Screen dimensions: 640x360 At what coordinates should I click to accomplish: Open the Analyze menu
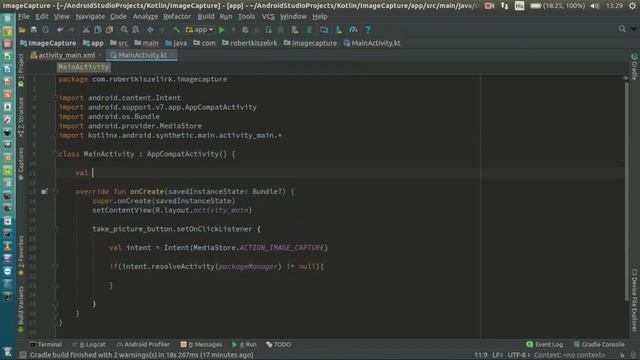(145, 16)
